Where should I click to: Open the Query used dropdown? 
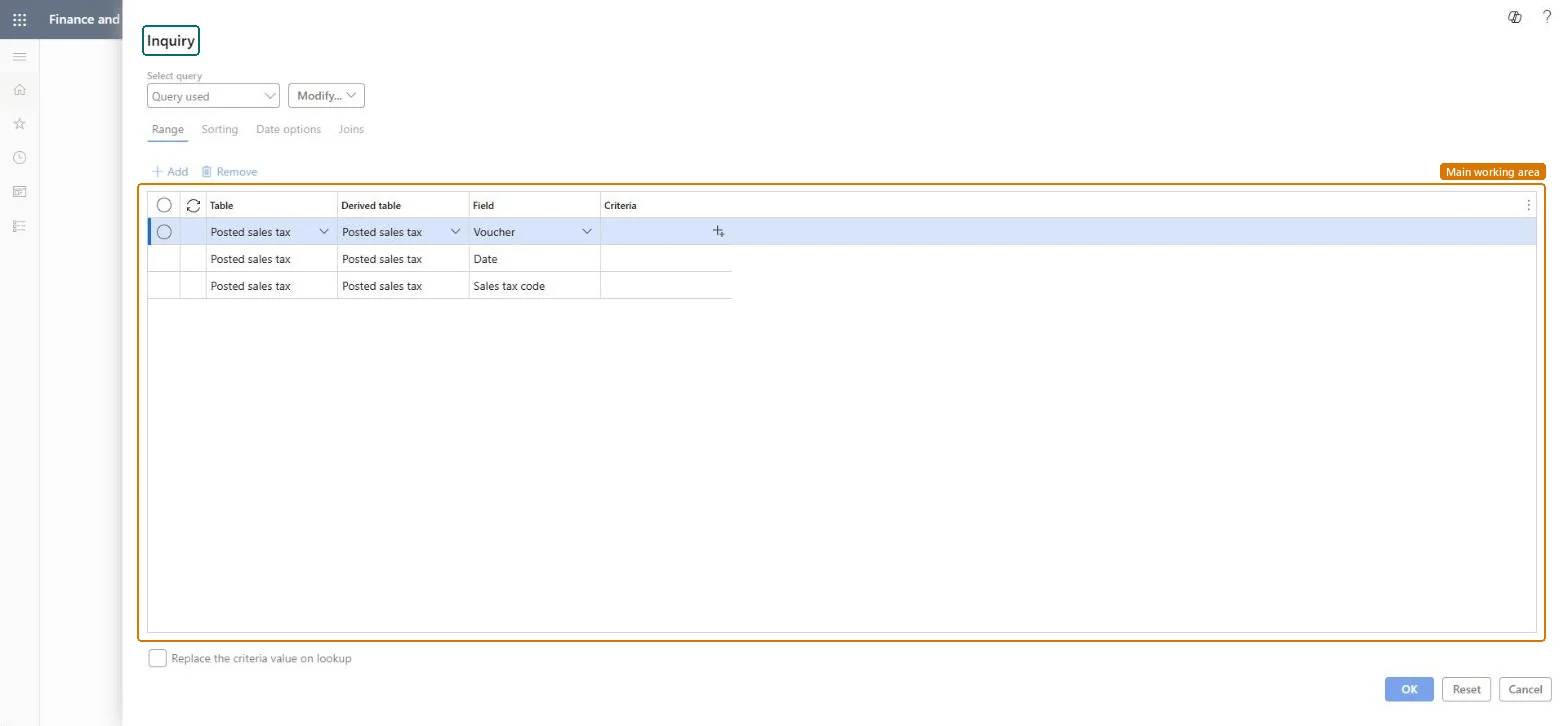click(x=213, y=96)
